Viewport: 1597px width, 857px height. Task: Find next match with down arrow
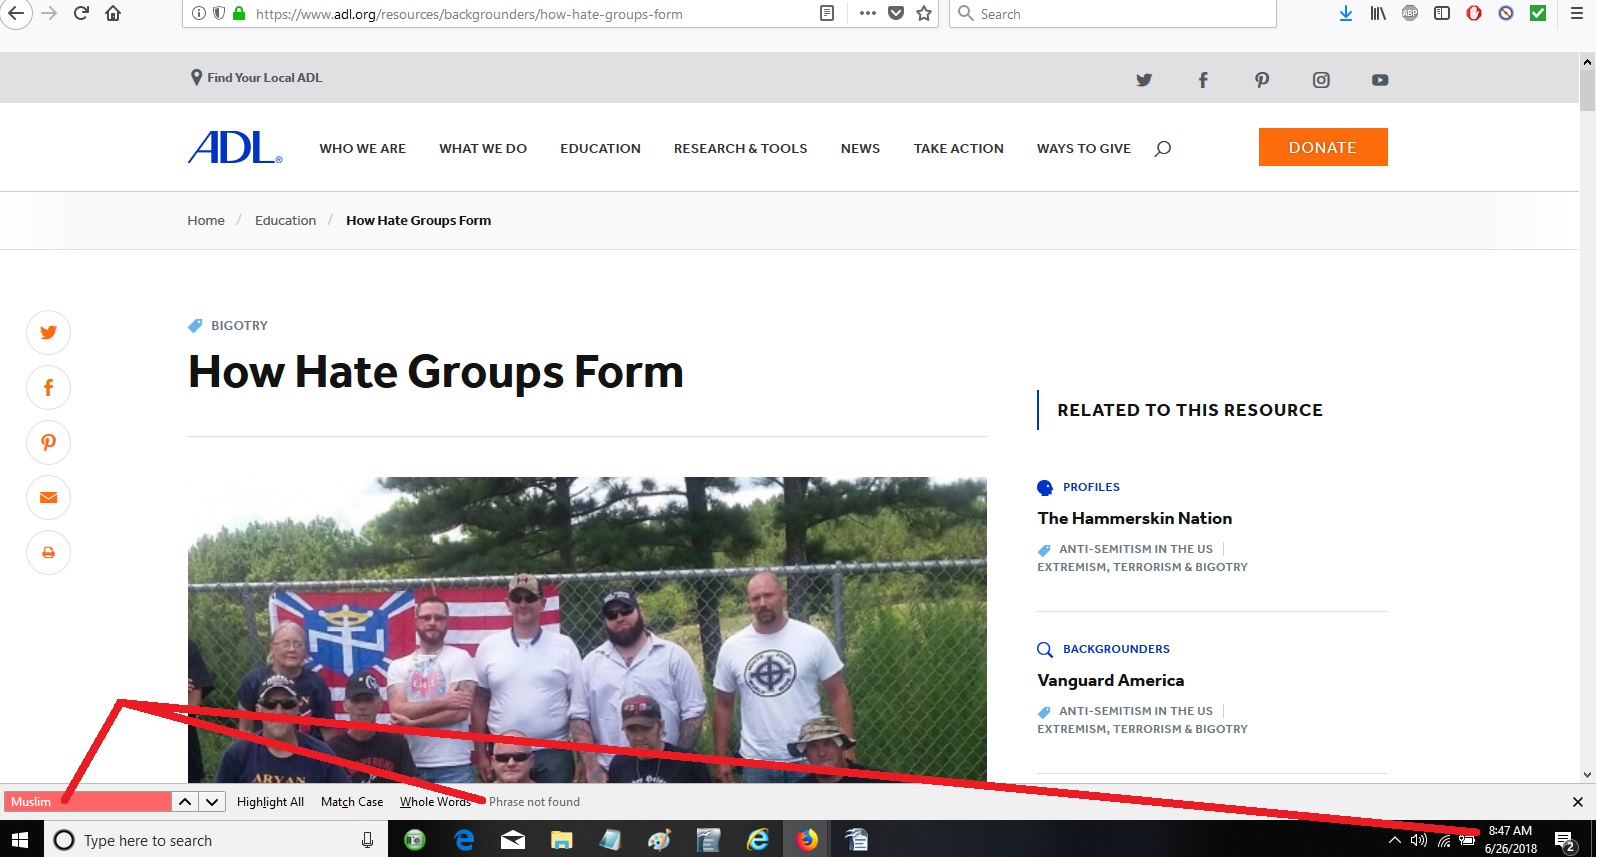pyautogui.click(x=211, y=801)
